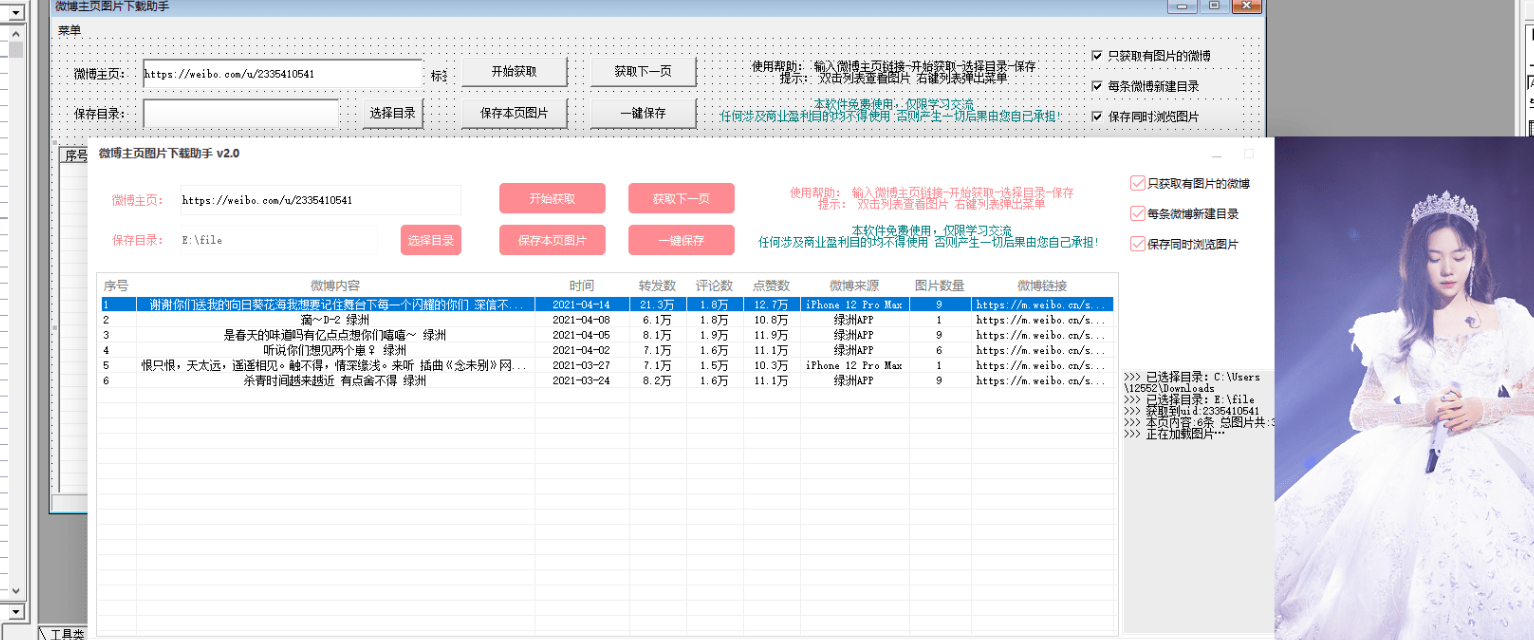
Task: Click the pink 一键保存 button in v2.0
Action: click(681, 240)
